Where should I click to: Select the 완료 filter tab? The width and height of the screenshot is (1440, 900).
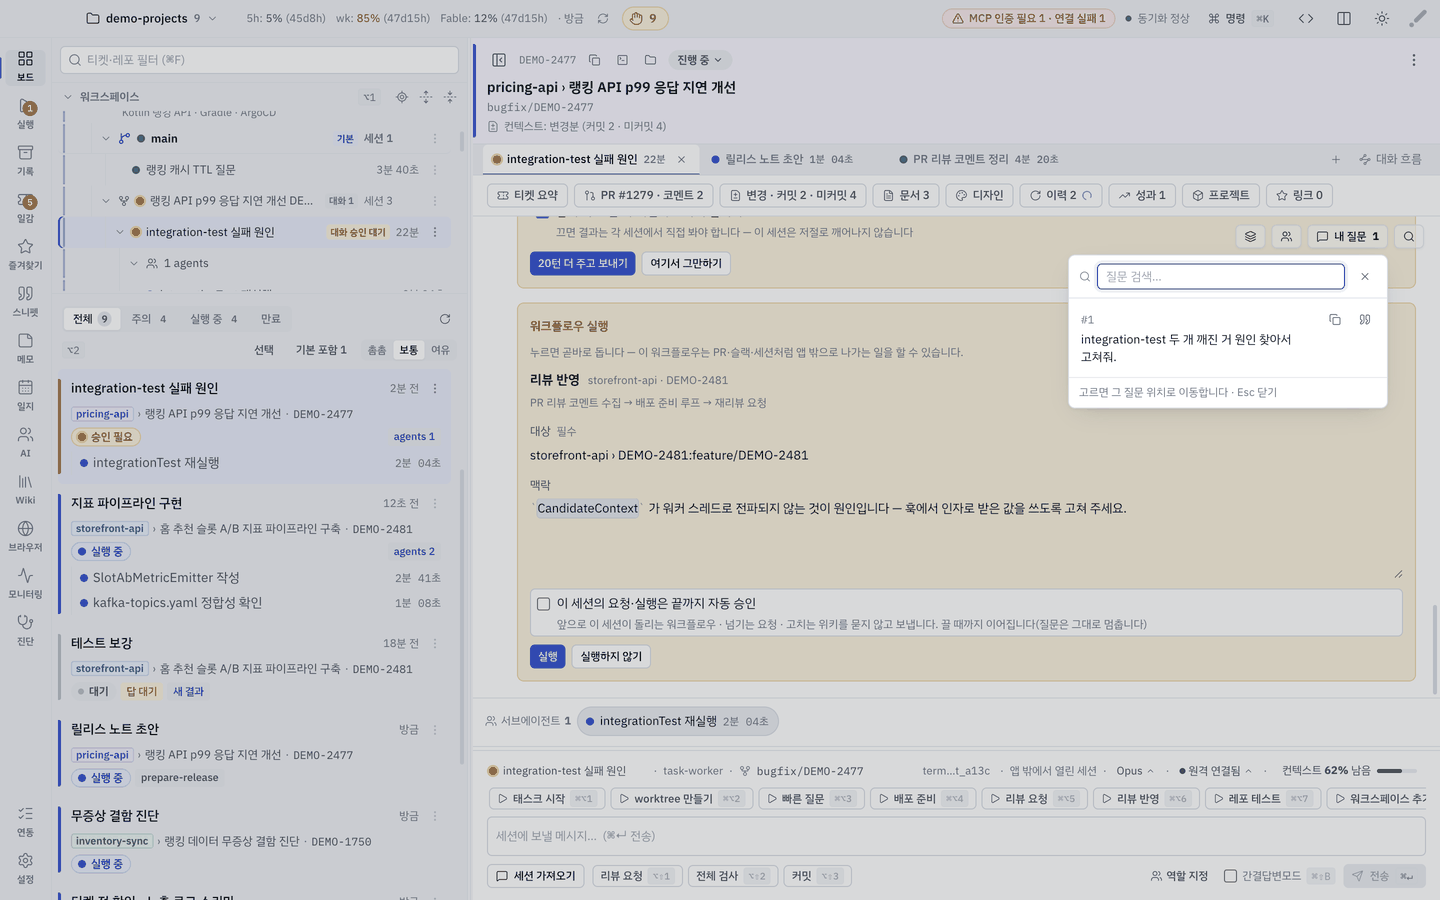(x=271, y=319)
